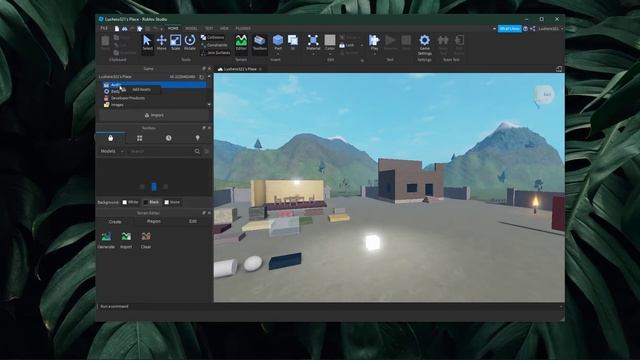Click Import button in Game panel

click(x=154, y=116)
